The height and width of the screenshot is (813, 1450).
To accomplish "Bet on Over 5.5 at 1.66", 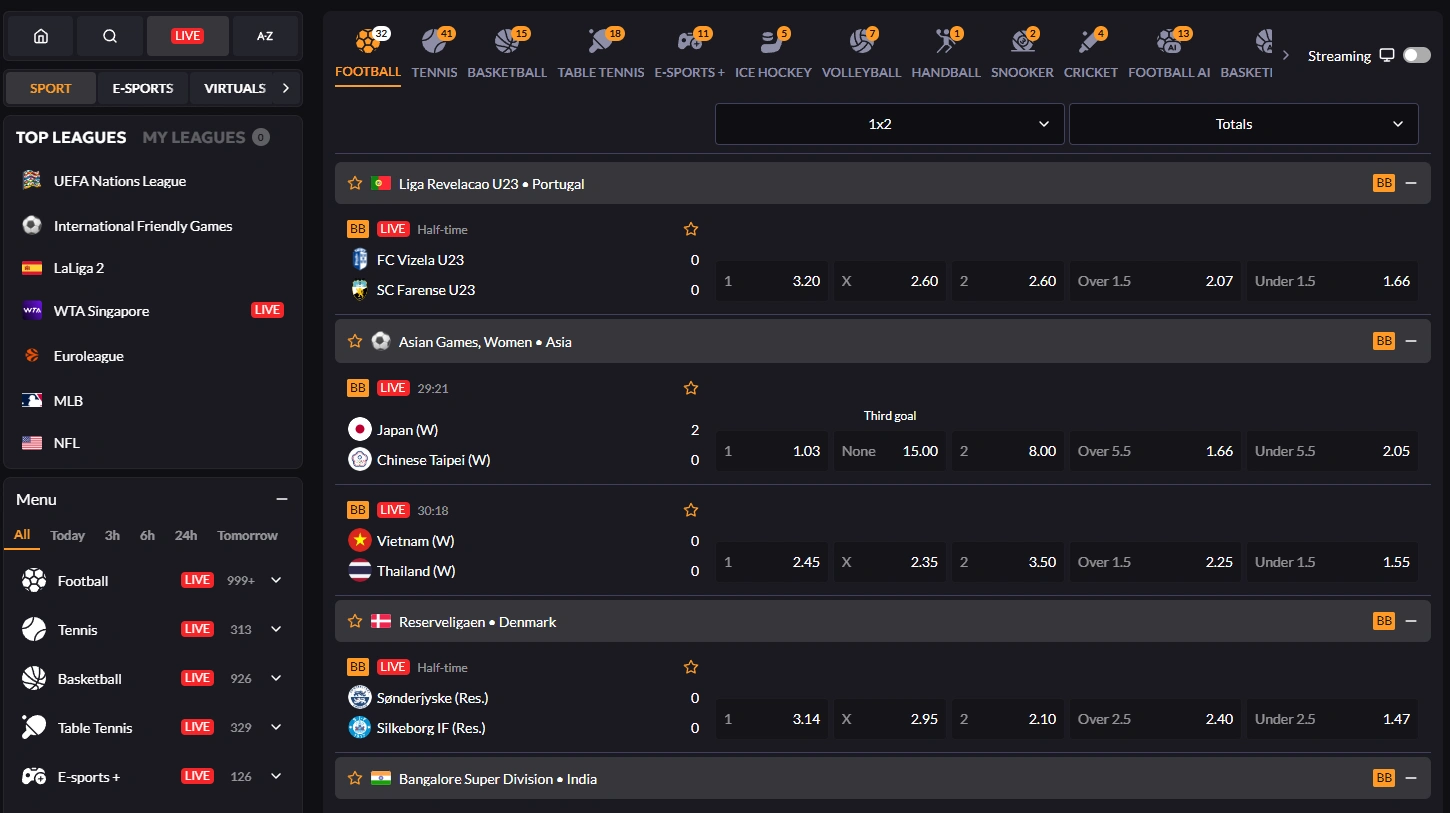I will coord(1155,451).
